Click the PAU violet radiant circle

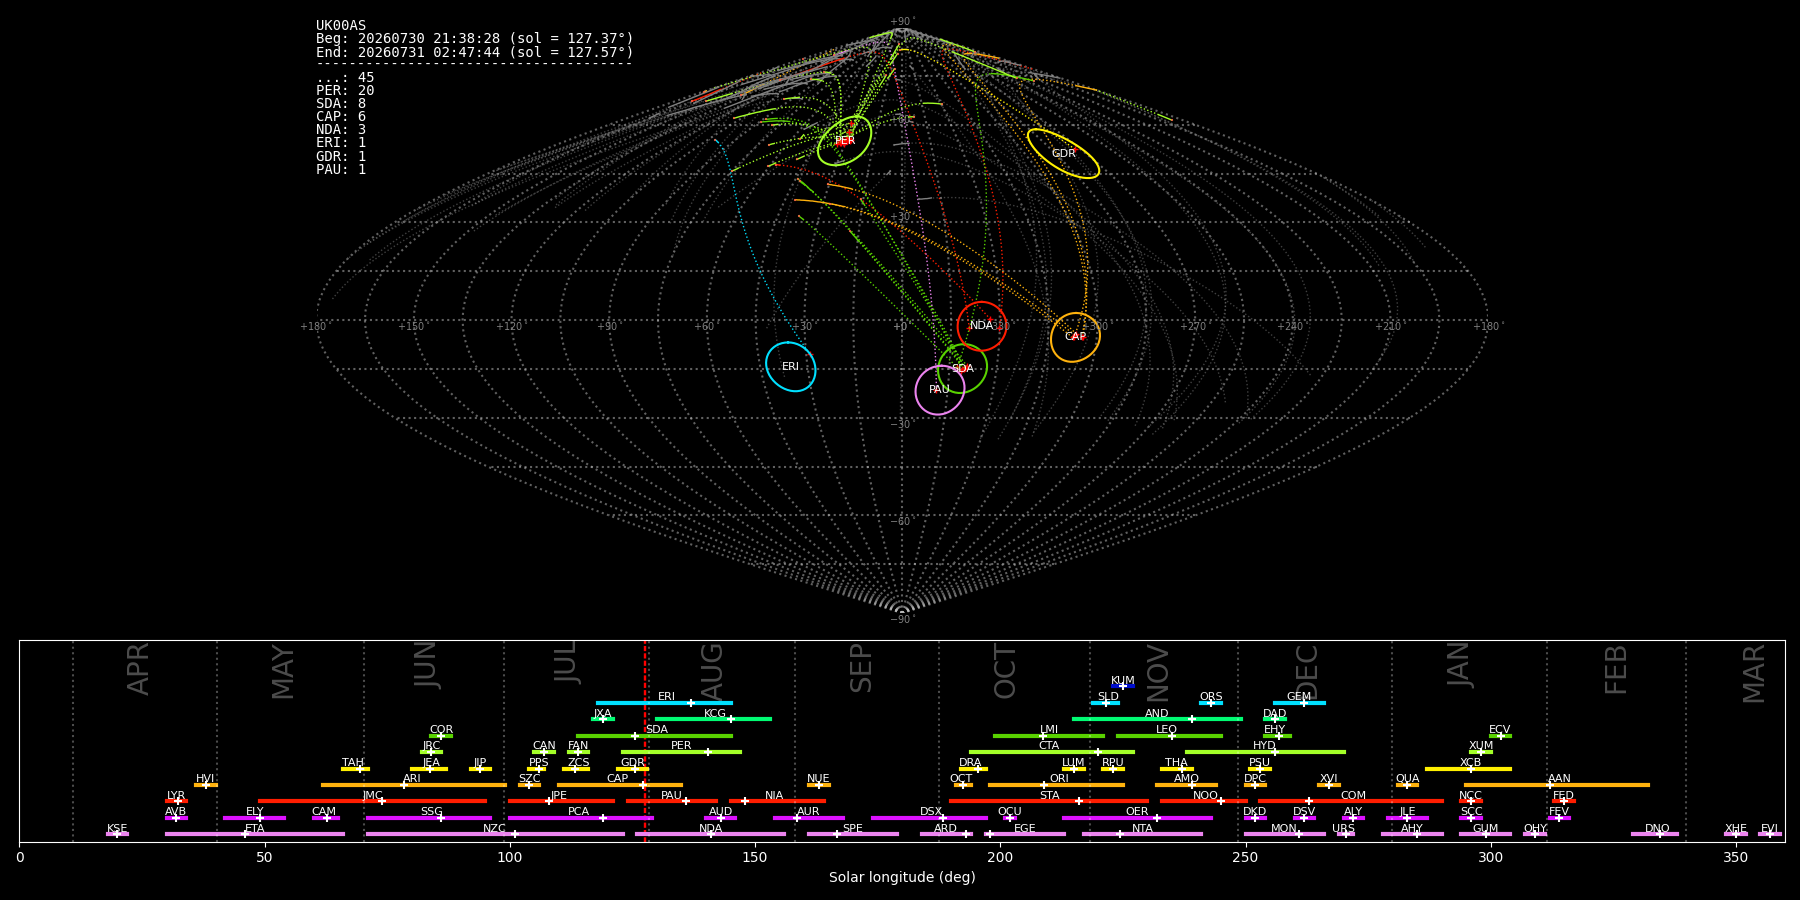pos(940,390)
